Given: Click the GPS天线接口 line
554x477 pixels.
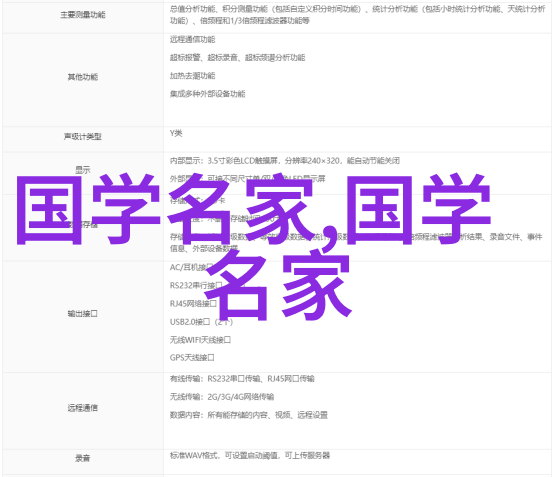Looking at the screenshot, I should pos(192,358).
